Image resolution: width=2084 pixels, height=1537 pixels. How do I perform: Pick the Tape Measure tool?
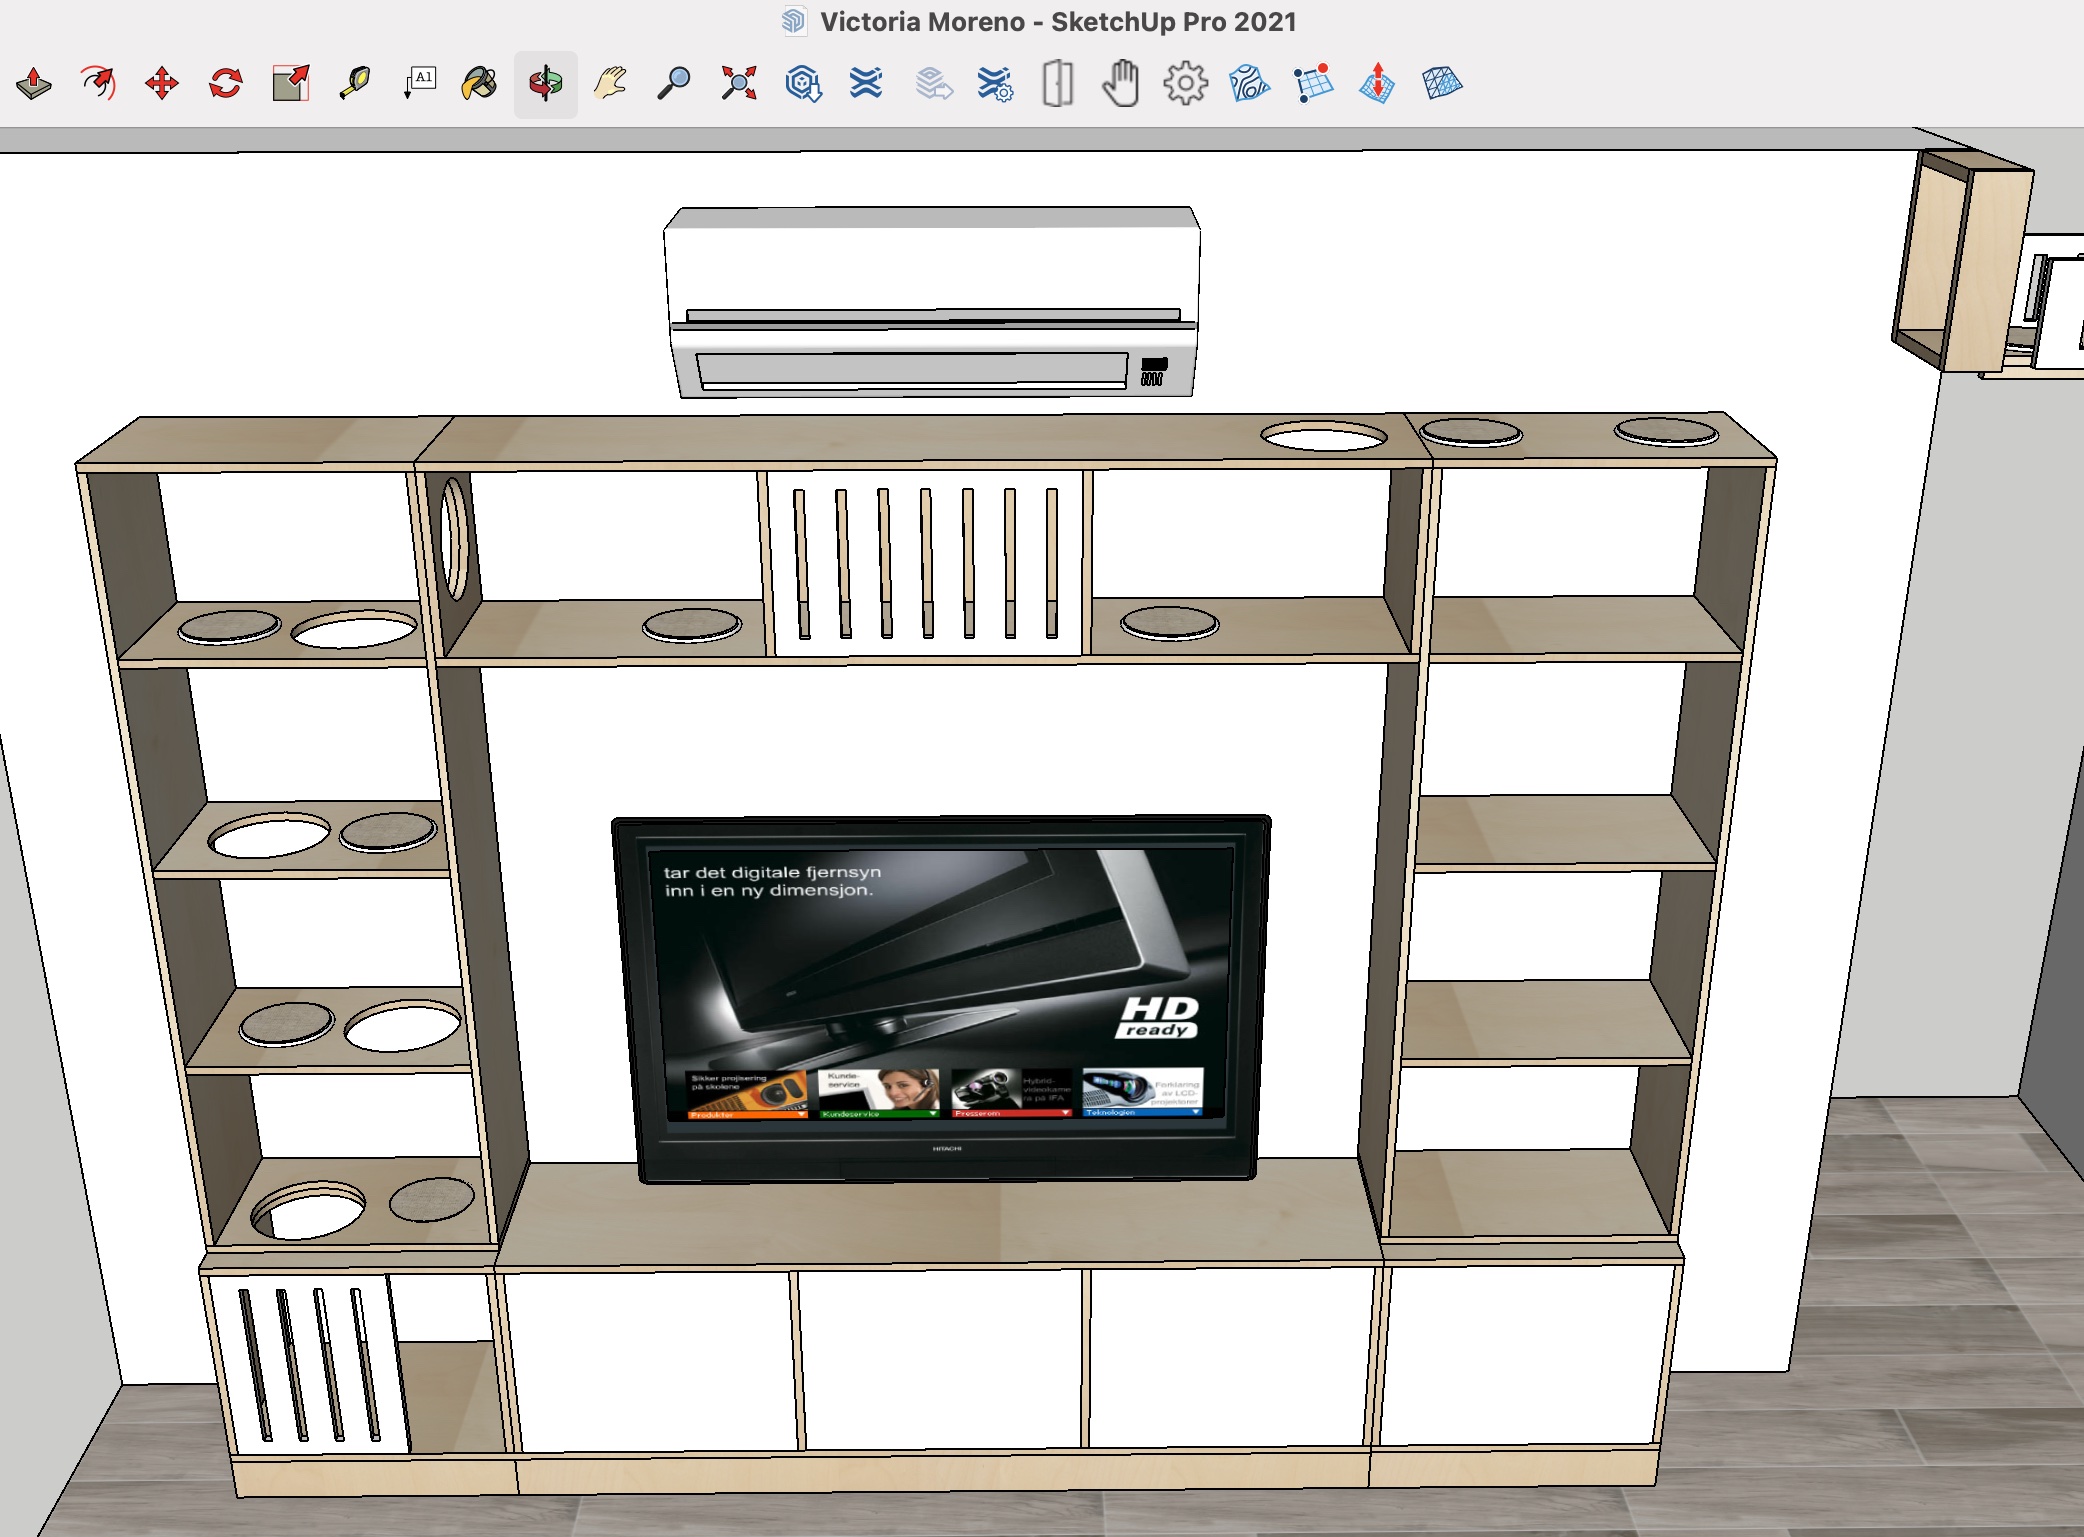pos(355,84)
